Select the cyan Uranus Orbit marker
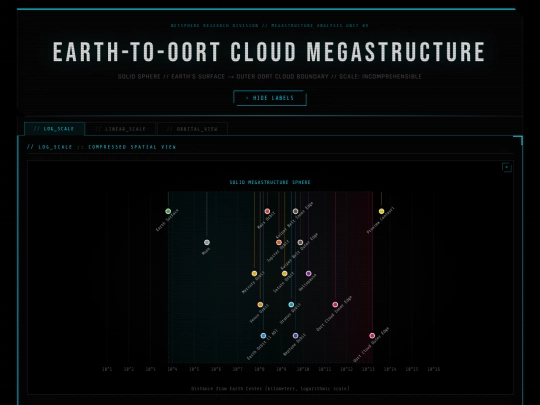 [291, 304]
